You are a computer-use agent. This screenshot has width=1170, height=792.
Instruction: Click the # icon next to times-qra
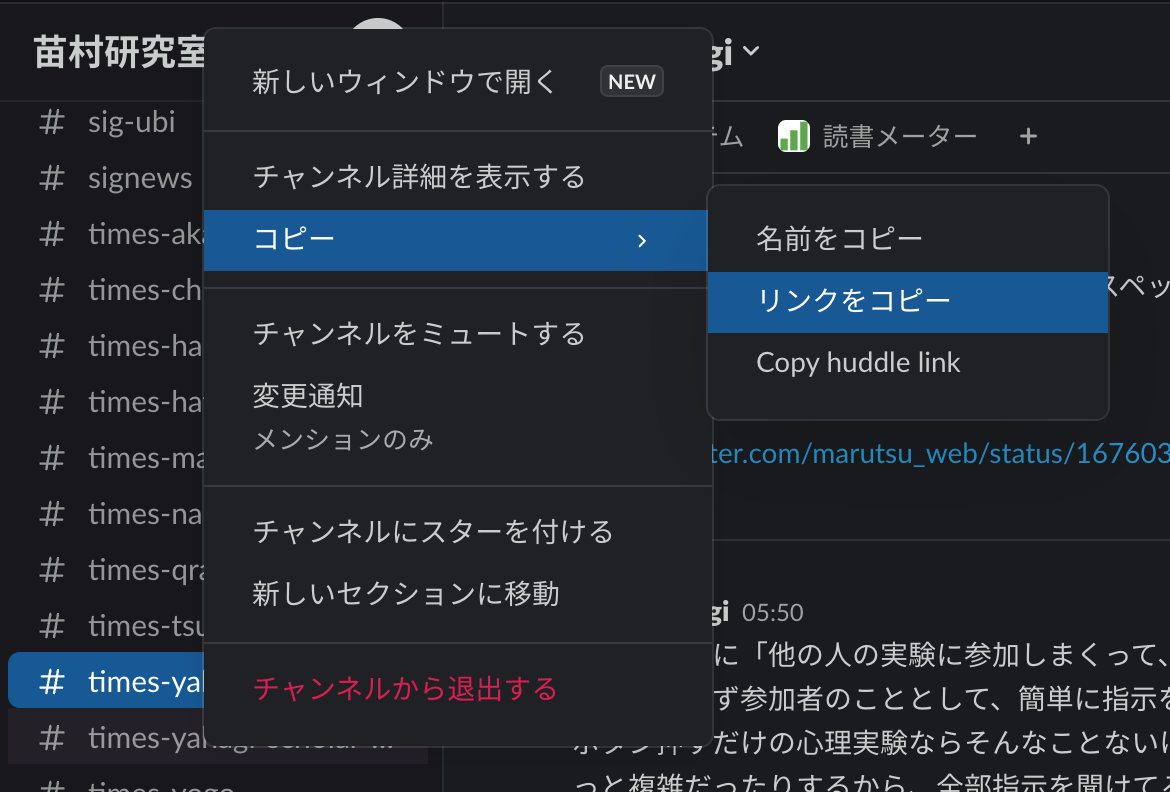click(x=50, y=569)
